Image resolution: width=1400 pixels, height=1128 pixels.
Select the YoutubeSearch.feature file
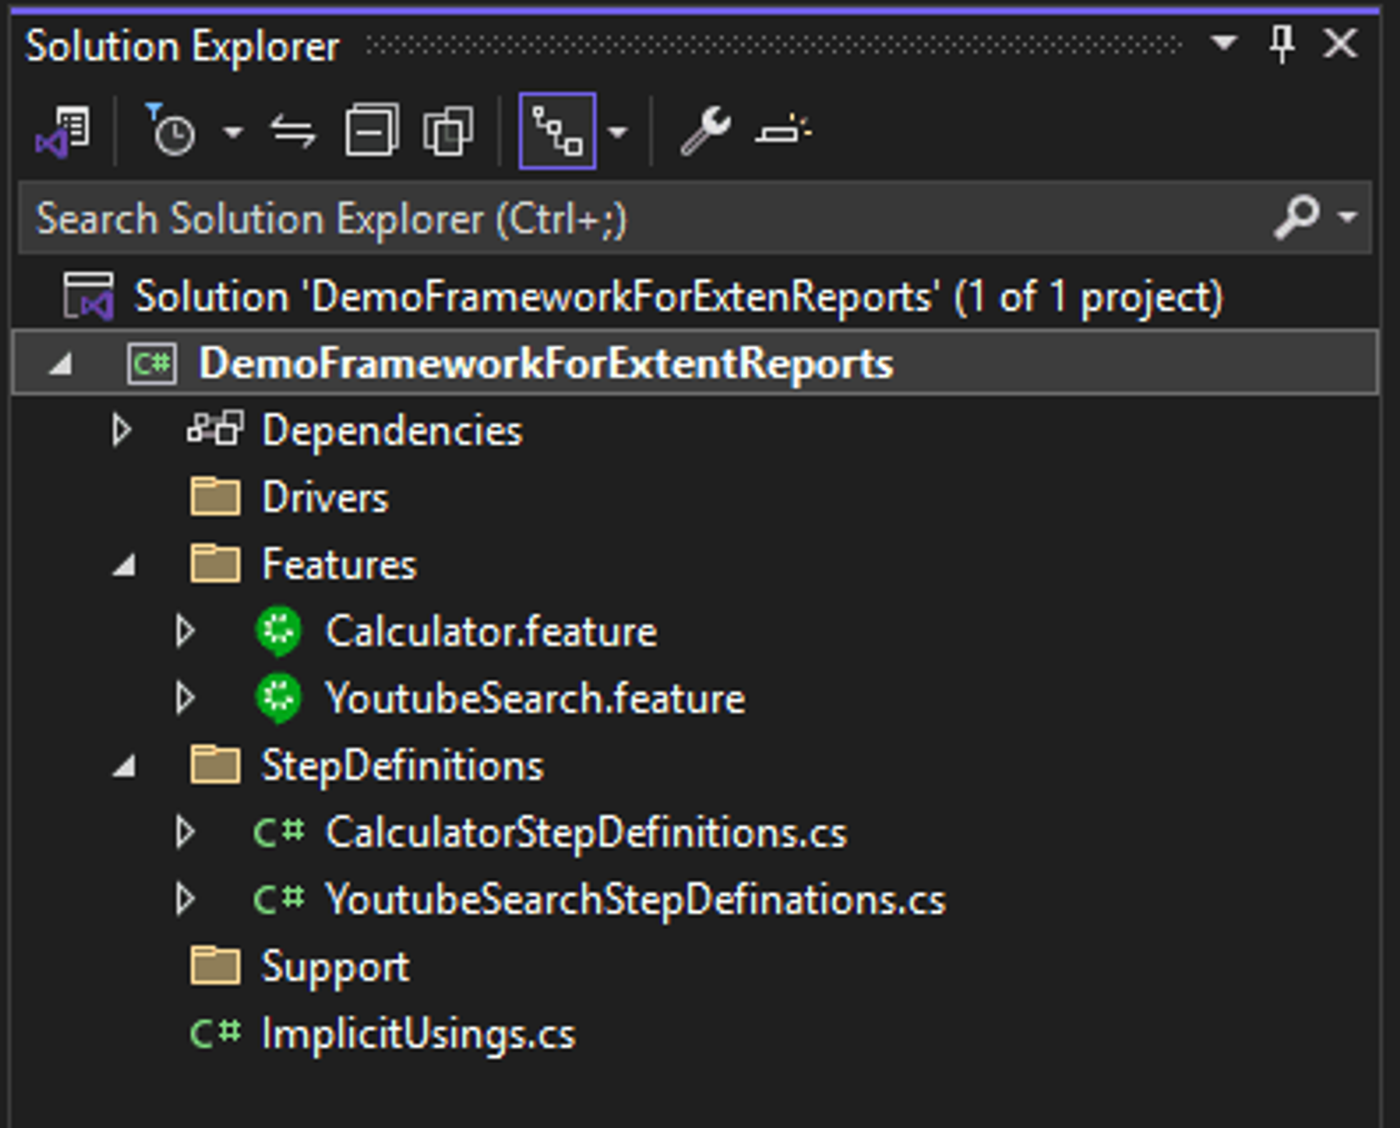pos(535,699)
